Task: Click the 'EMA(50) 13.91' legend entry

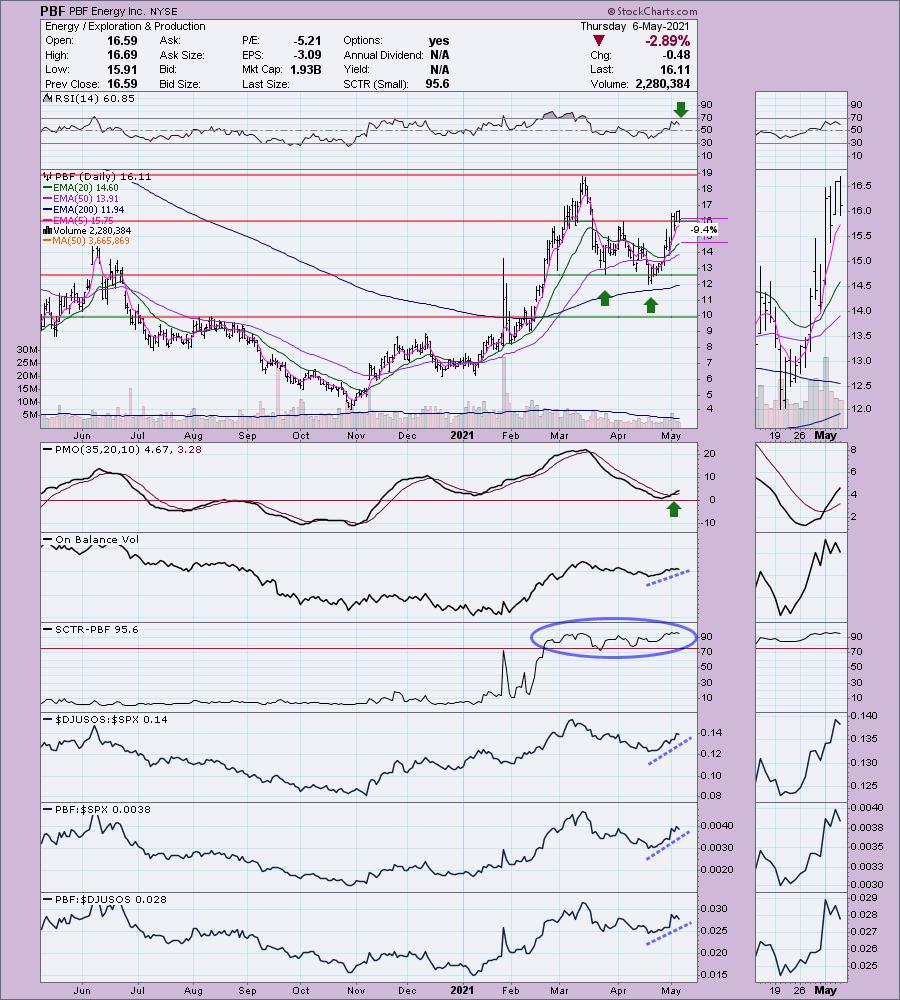Action: 85,198
